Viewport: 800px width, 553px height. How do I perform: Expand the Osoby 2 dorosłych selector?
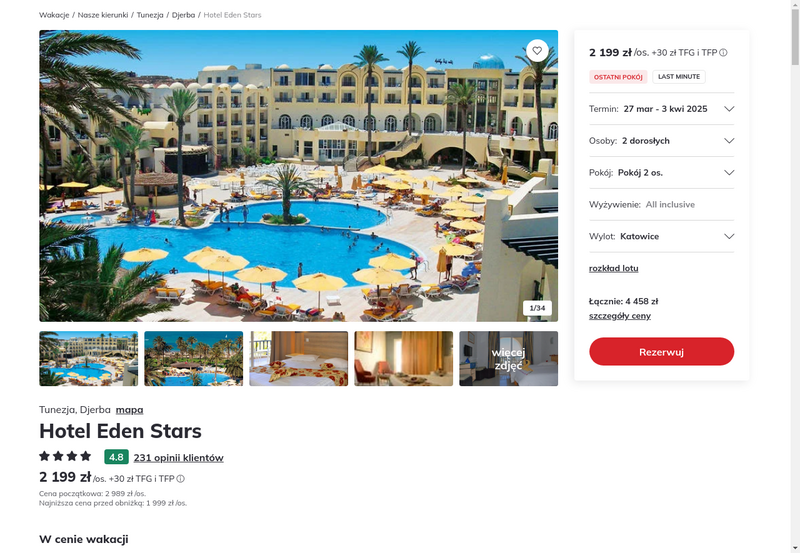661,141
